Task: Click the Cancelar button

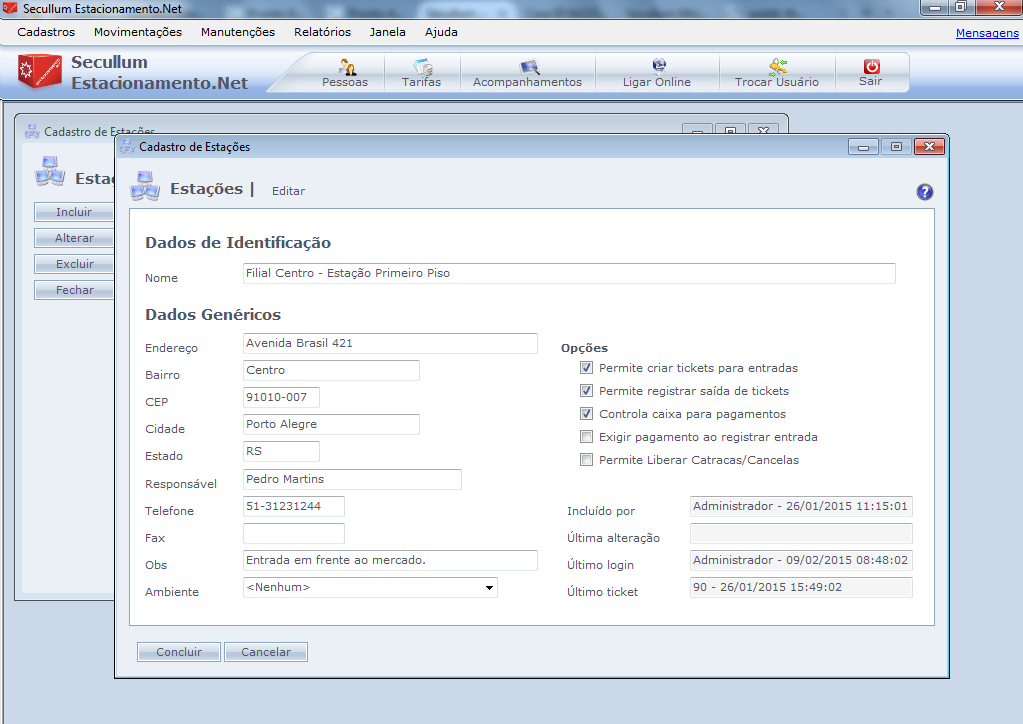Action: 265,652
